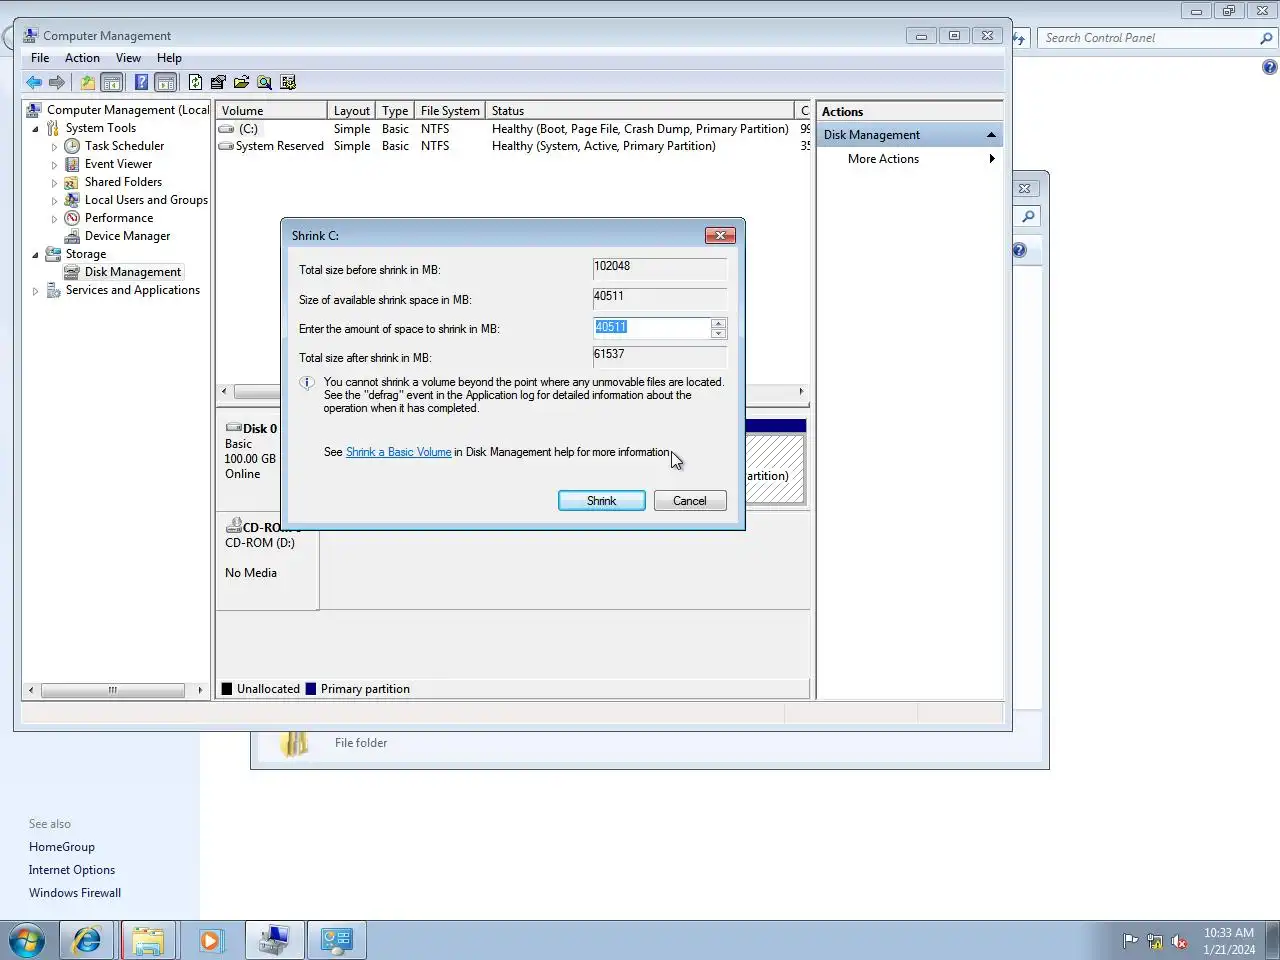Open the Windows Start button
This screenshot has height=960, width=1280.
pos(27,941)
